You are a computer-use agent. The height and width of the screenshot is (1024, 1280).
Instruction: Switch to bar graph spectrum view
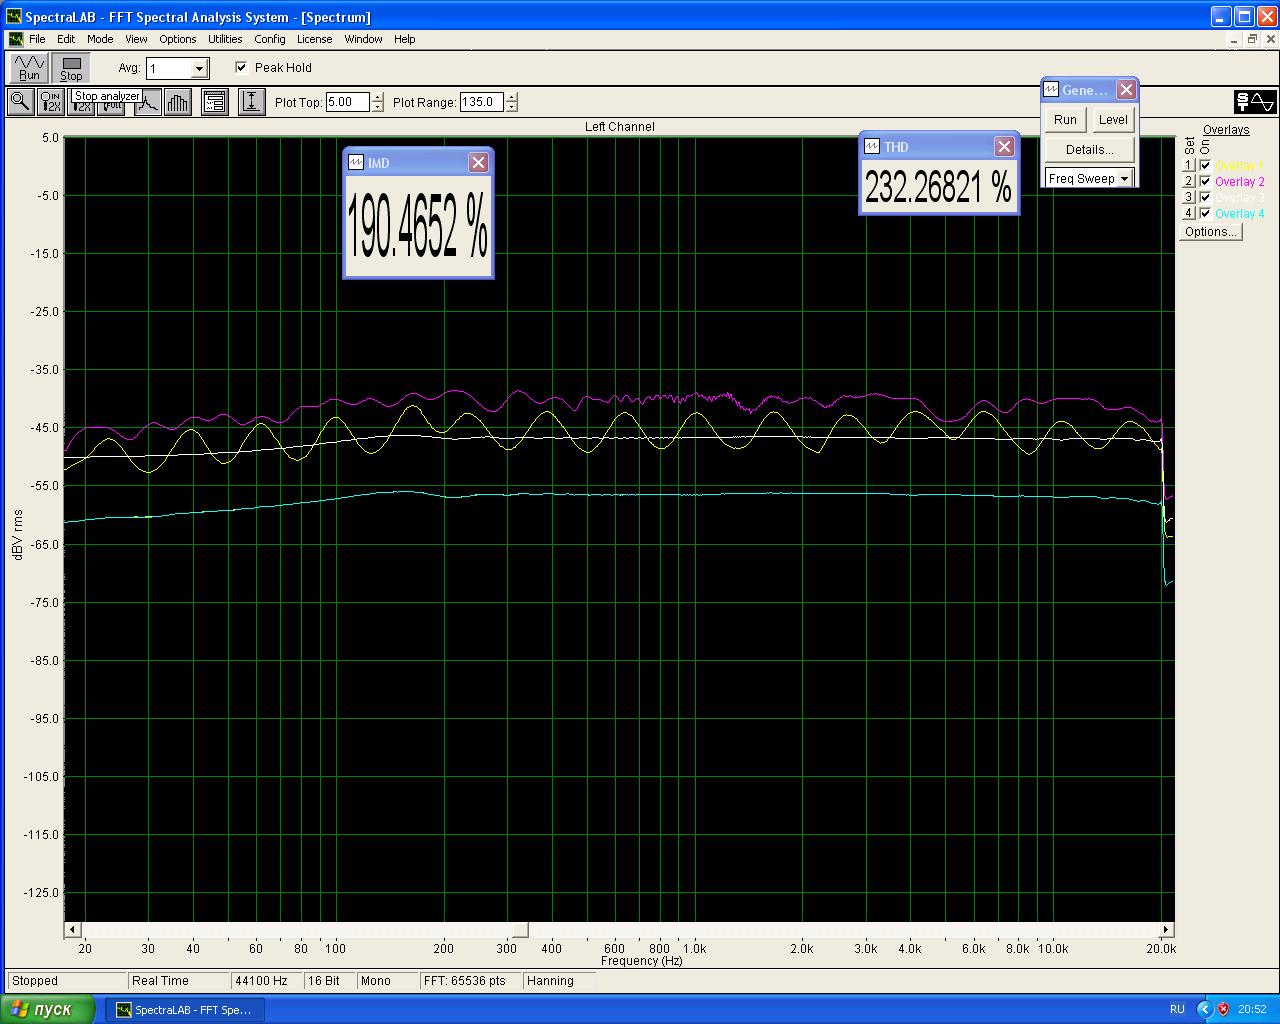click(x=178, y=101)
